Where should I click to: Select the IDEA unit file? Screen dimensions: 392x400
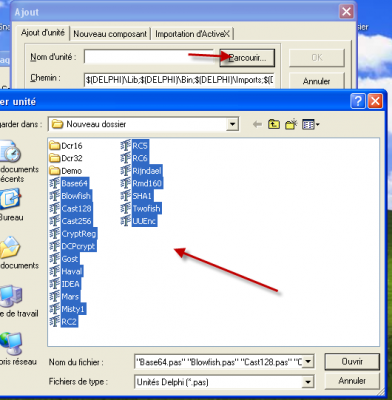pyautogui.click(x=65, y=284)
